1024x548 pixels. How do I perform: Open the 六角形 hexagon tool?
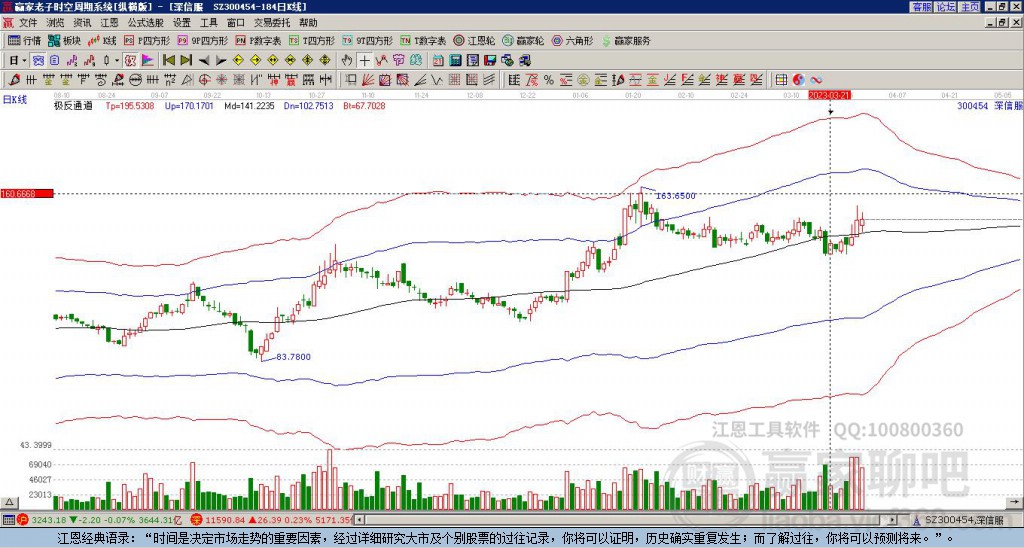(573, 40)
